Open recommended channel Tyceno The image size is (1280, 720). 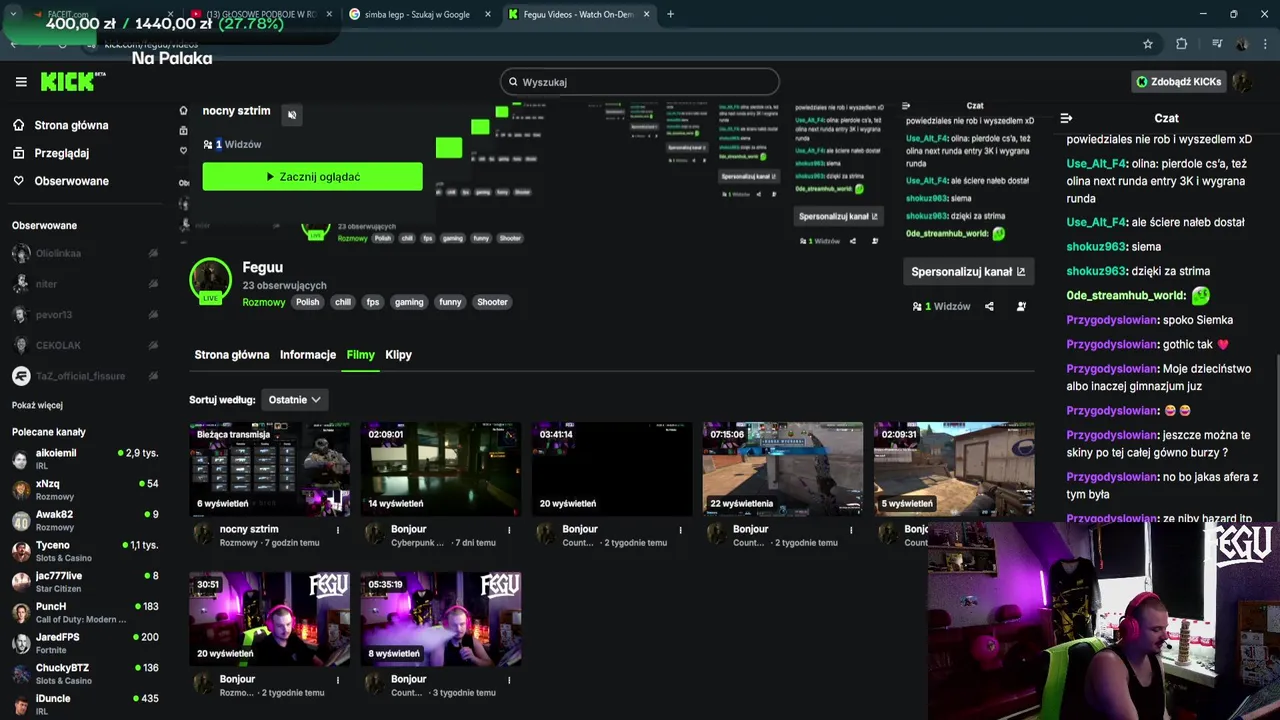pos(84,551)
